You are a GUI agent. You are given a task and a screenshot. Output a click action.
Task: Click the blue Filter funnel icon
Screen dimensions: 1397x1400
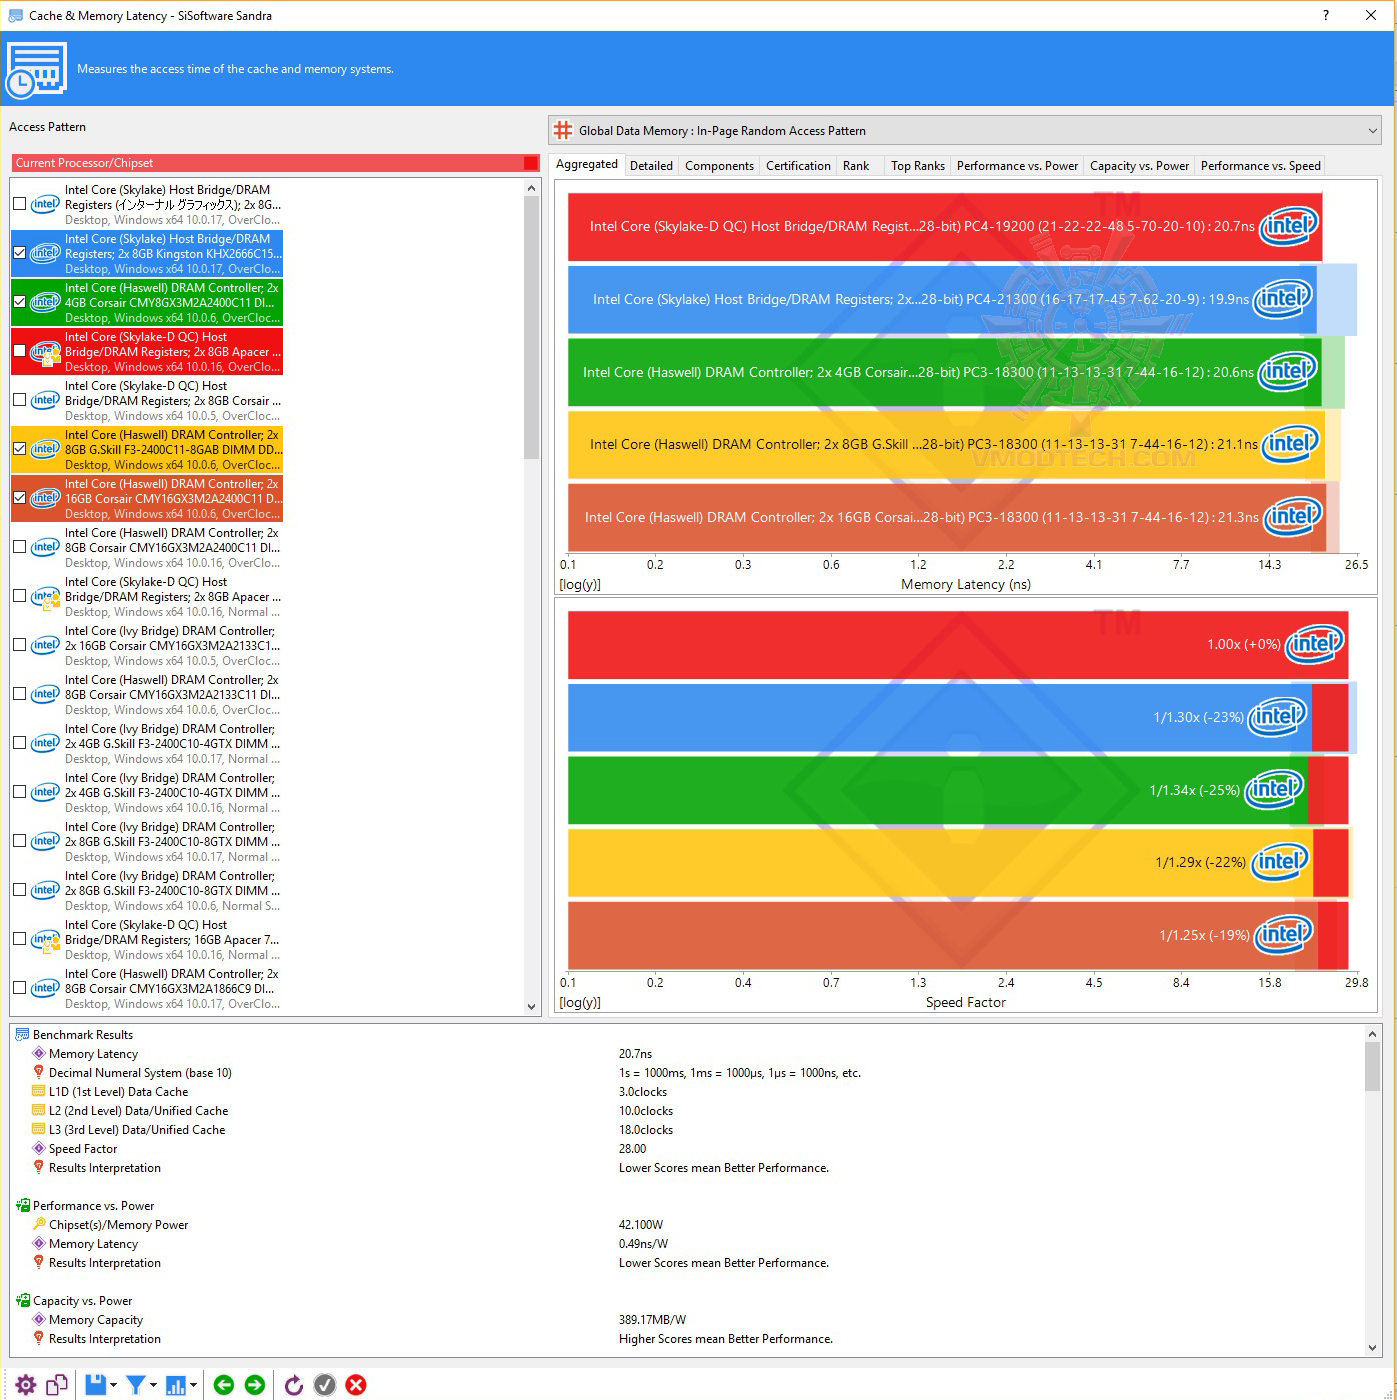click(135, 1384)
